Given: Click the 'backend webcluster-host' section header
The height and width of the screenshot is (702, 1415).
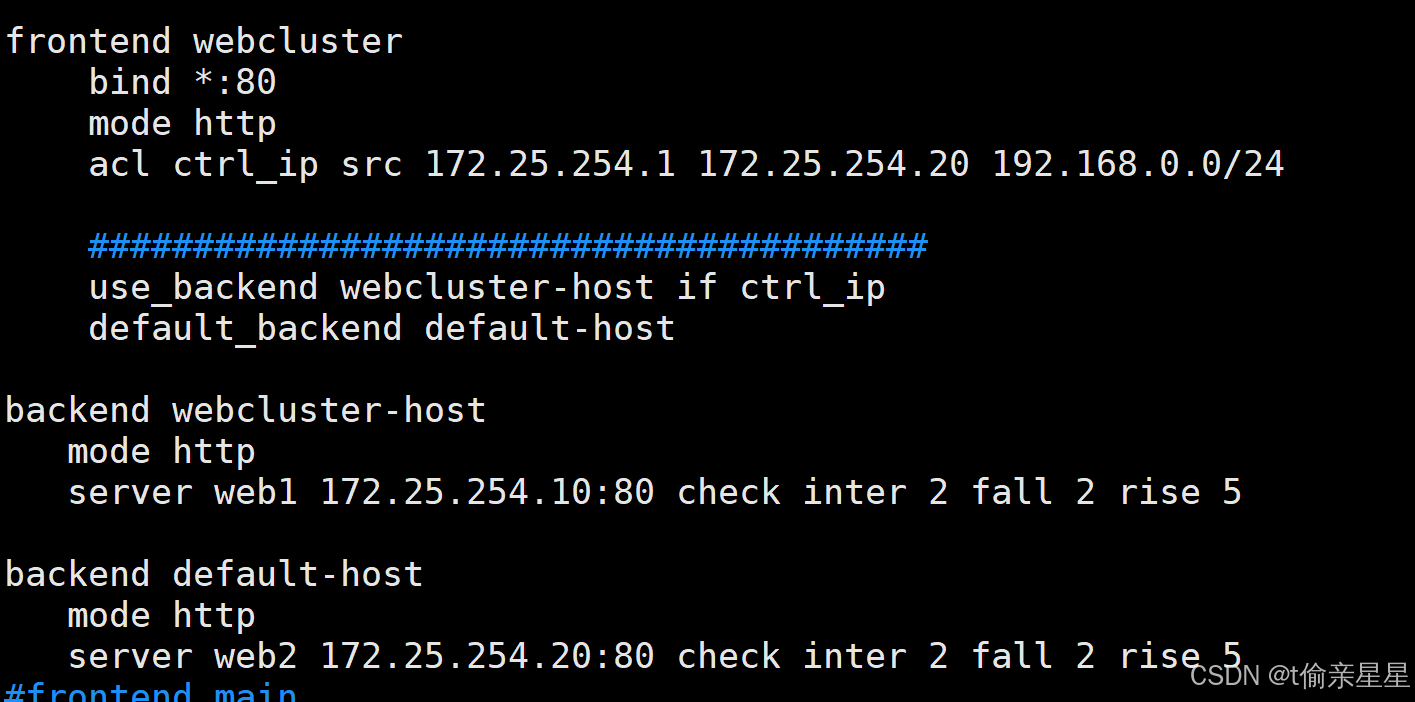Looking at the screenshot, I should click(245, 411).
